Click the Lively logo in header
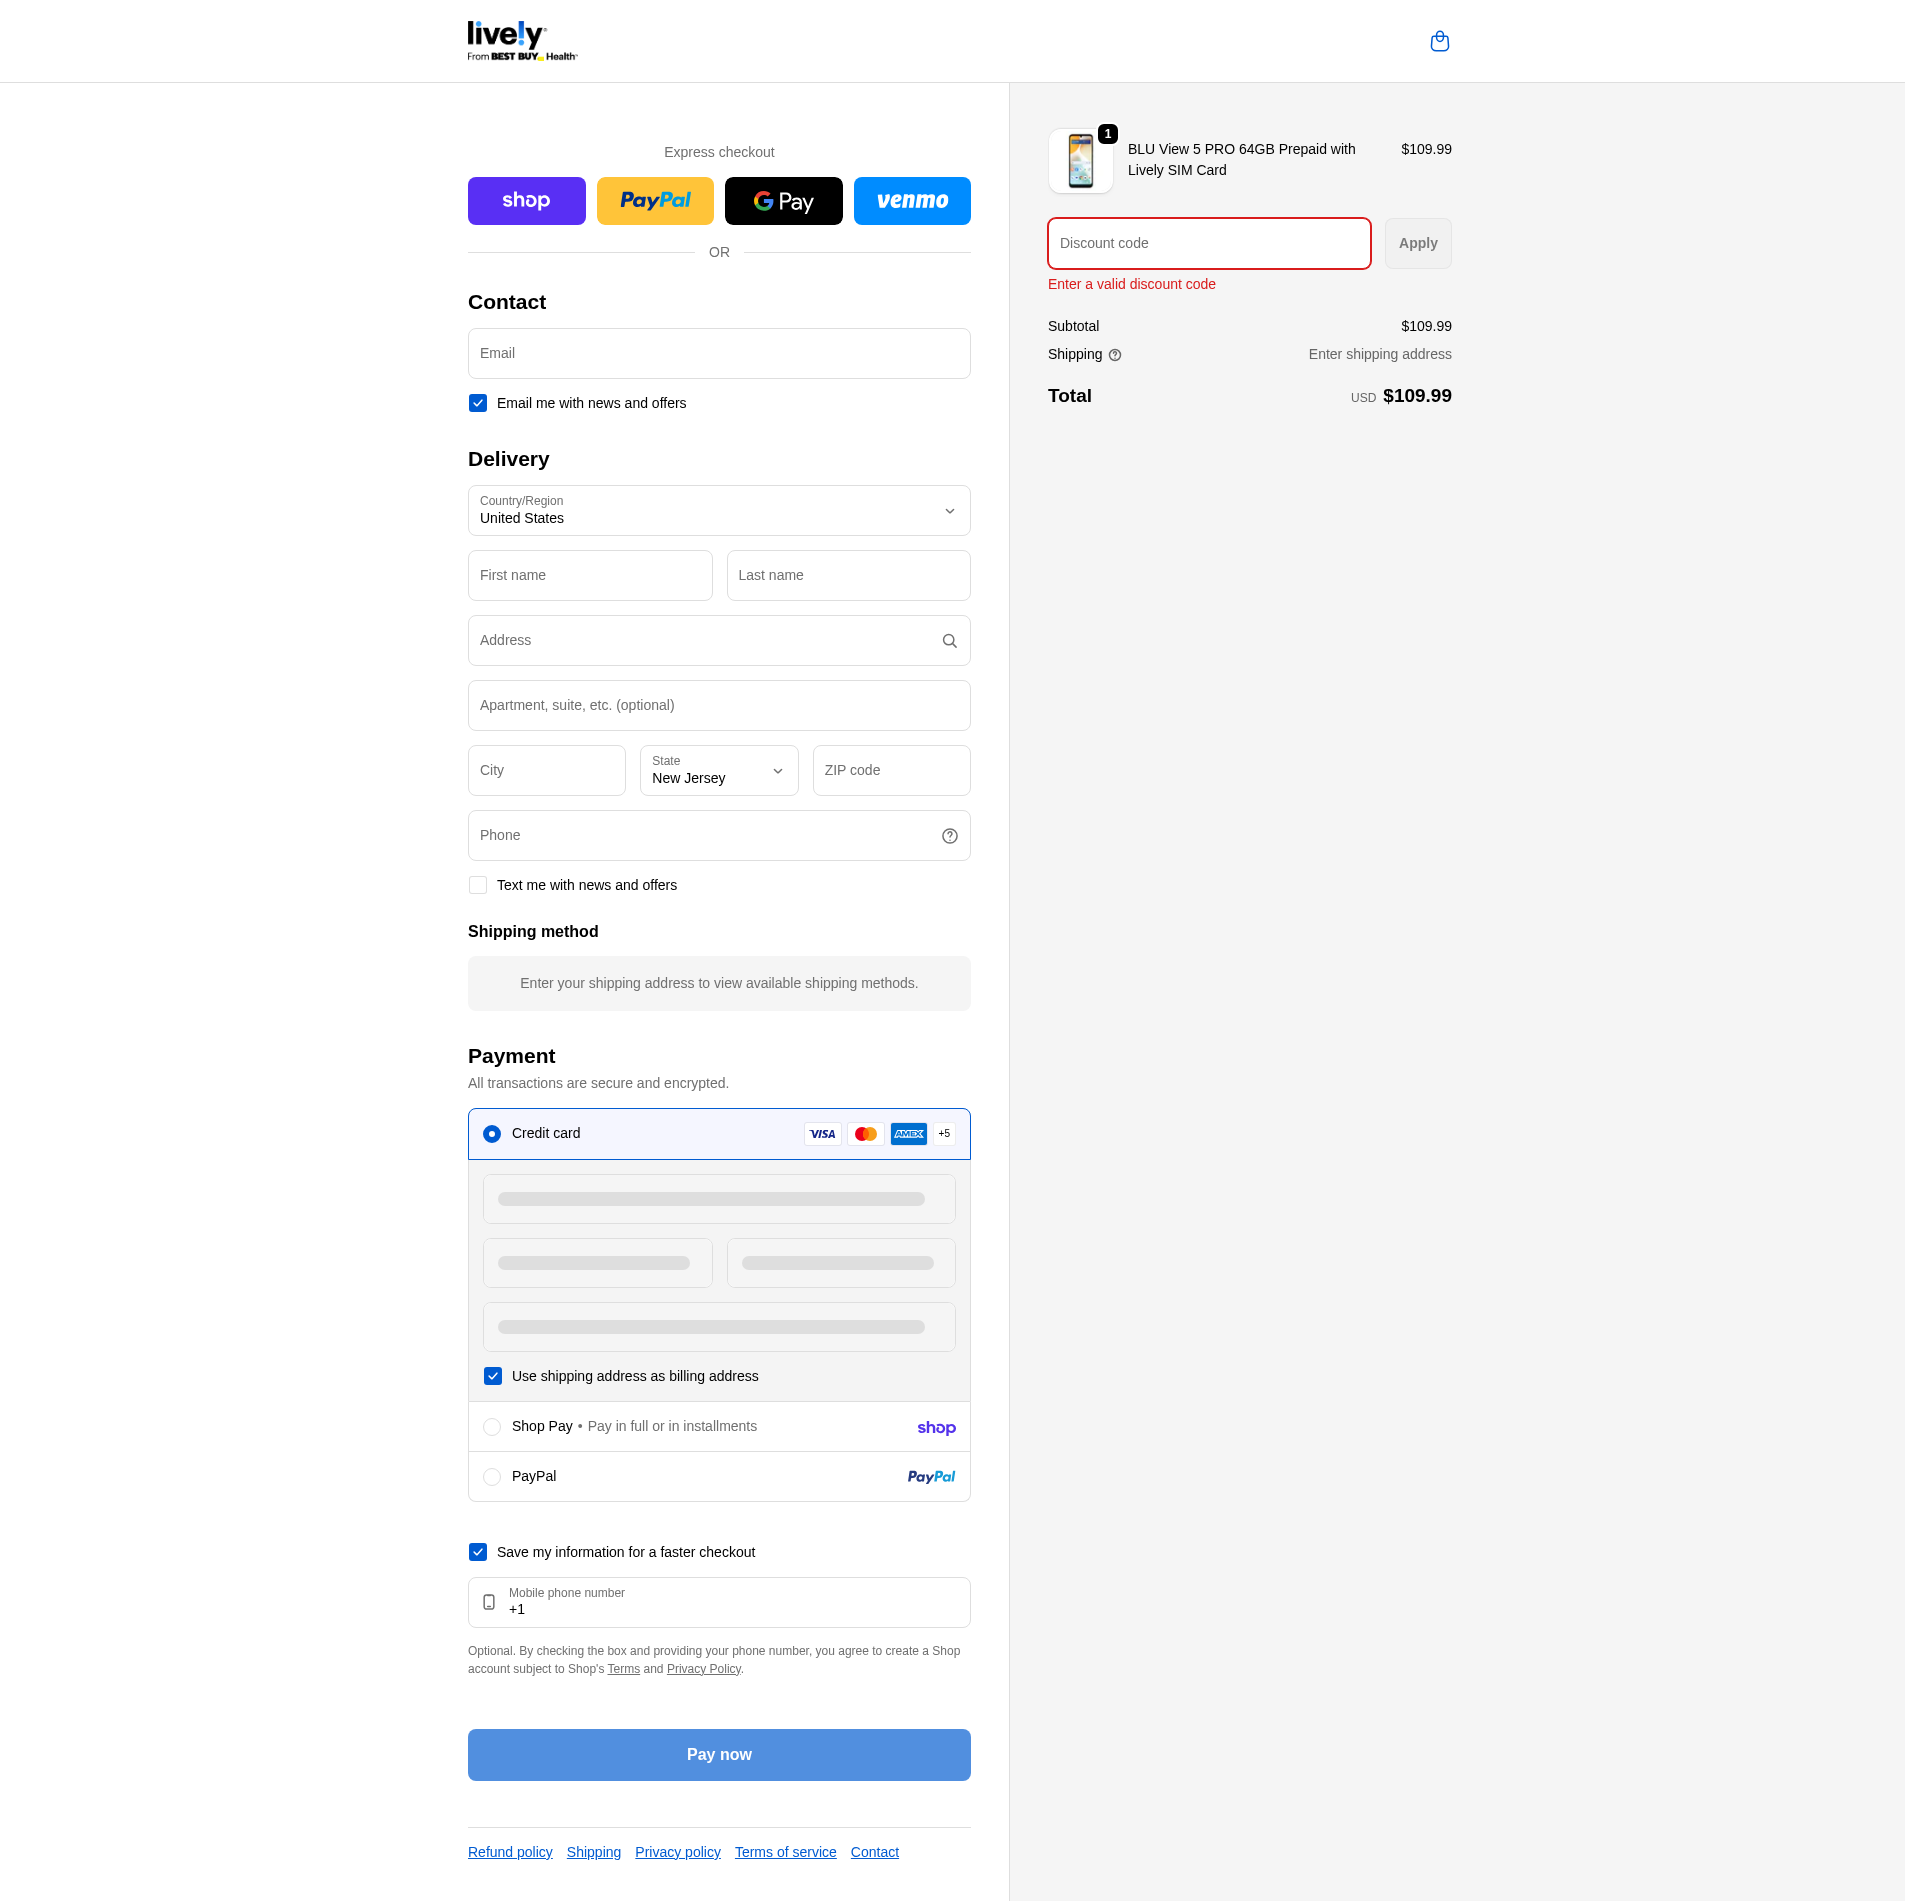The image size is (1905, 1901). click(x=521, y=41)
